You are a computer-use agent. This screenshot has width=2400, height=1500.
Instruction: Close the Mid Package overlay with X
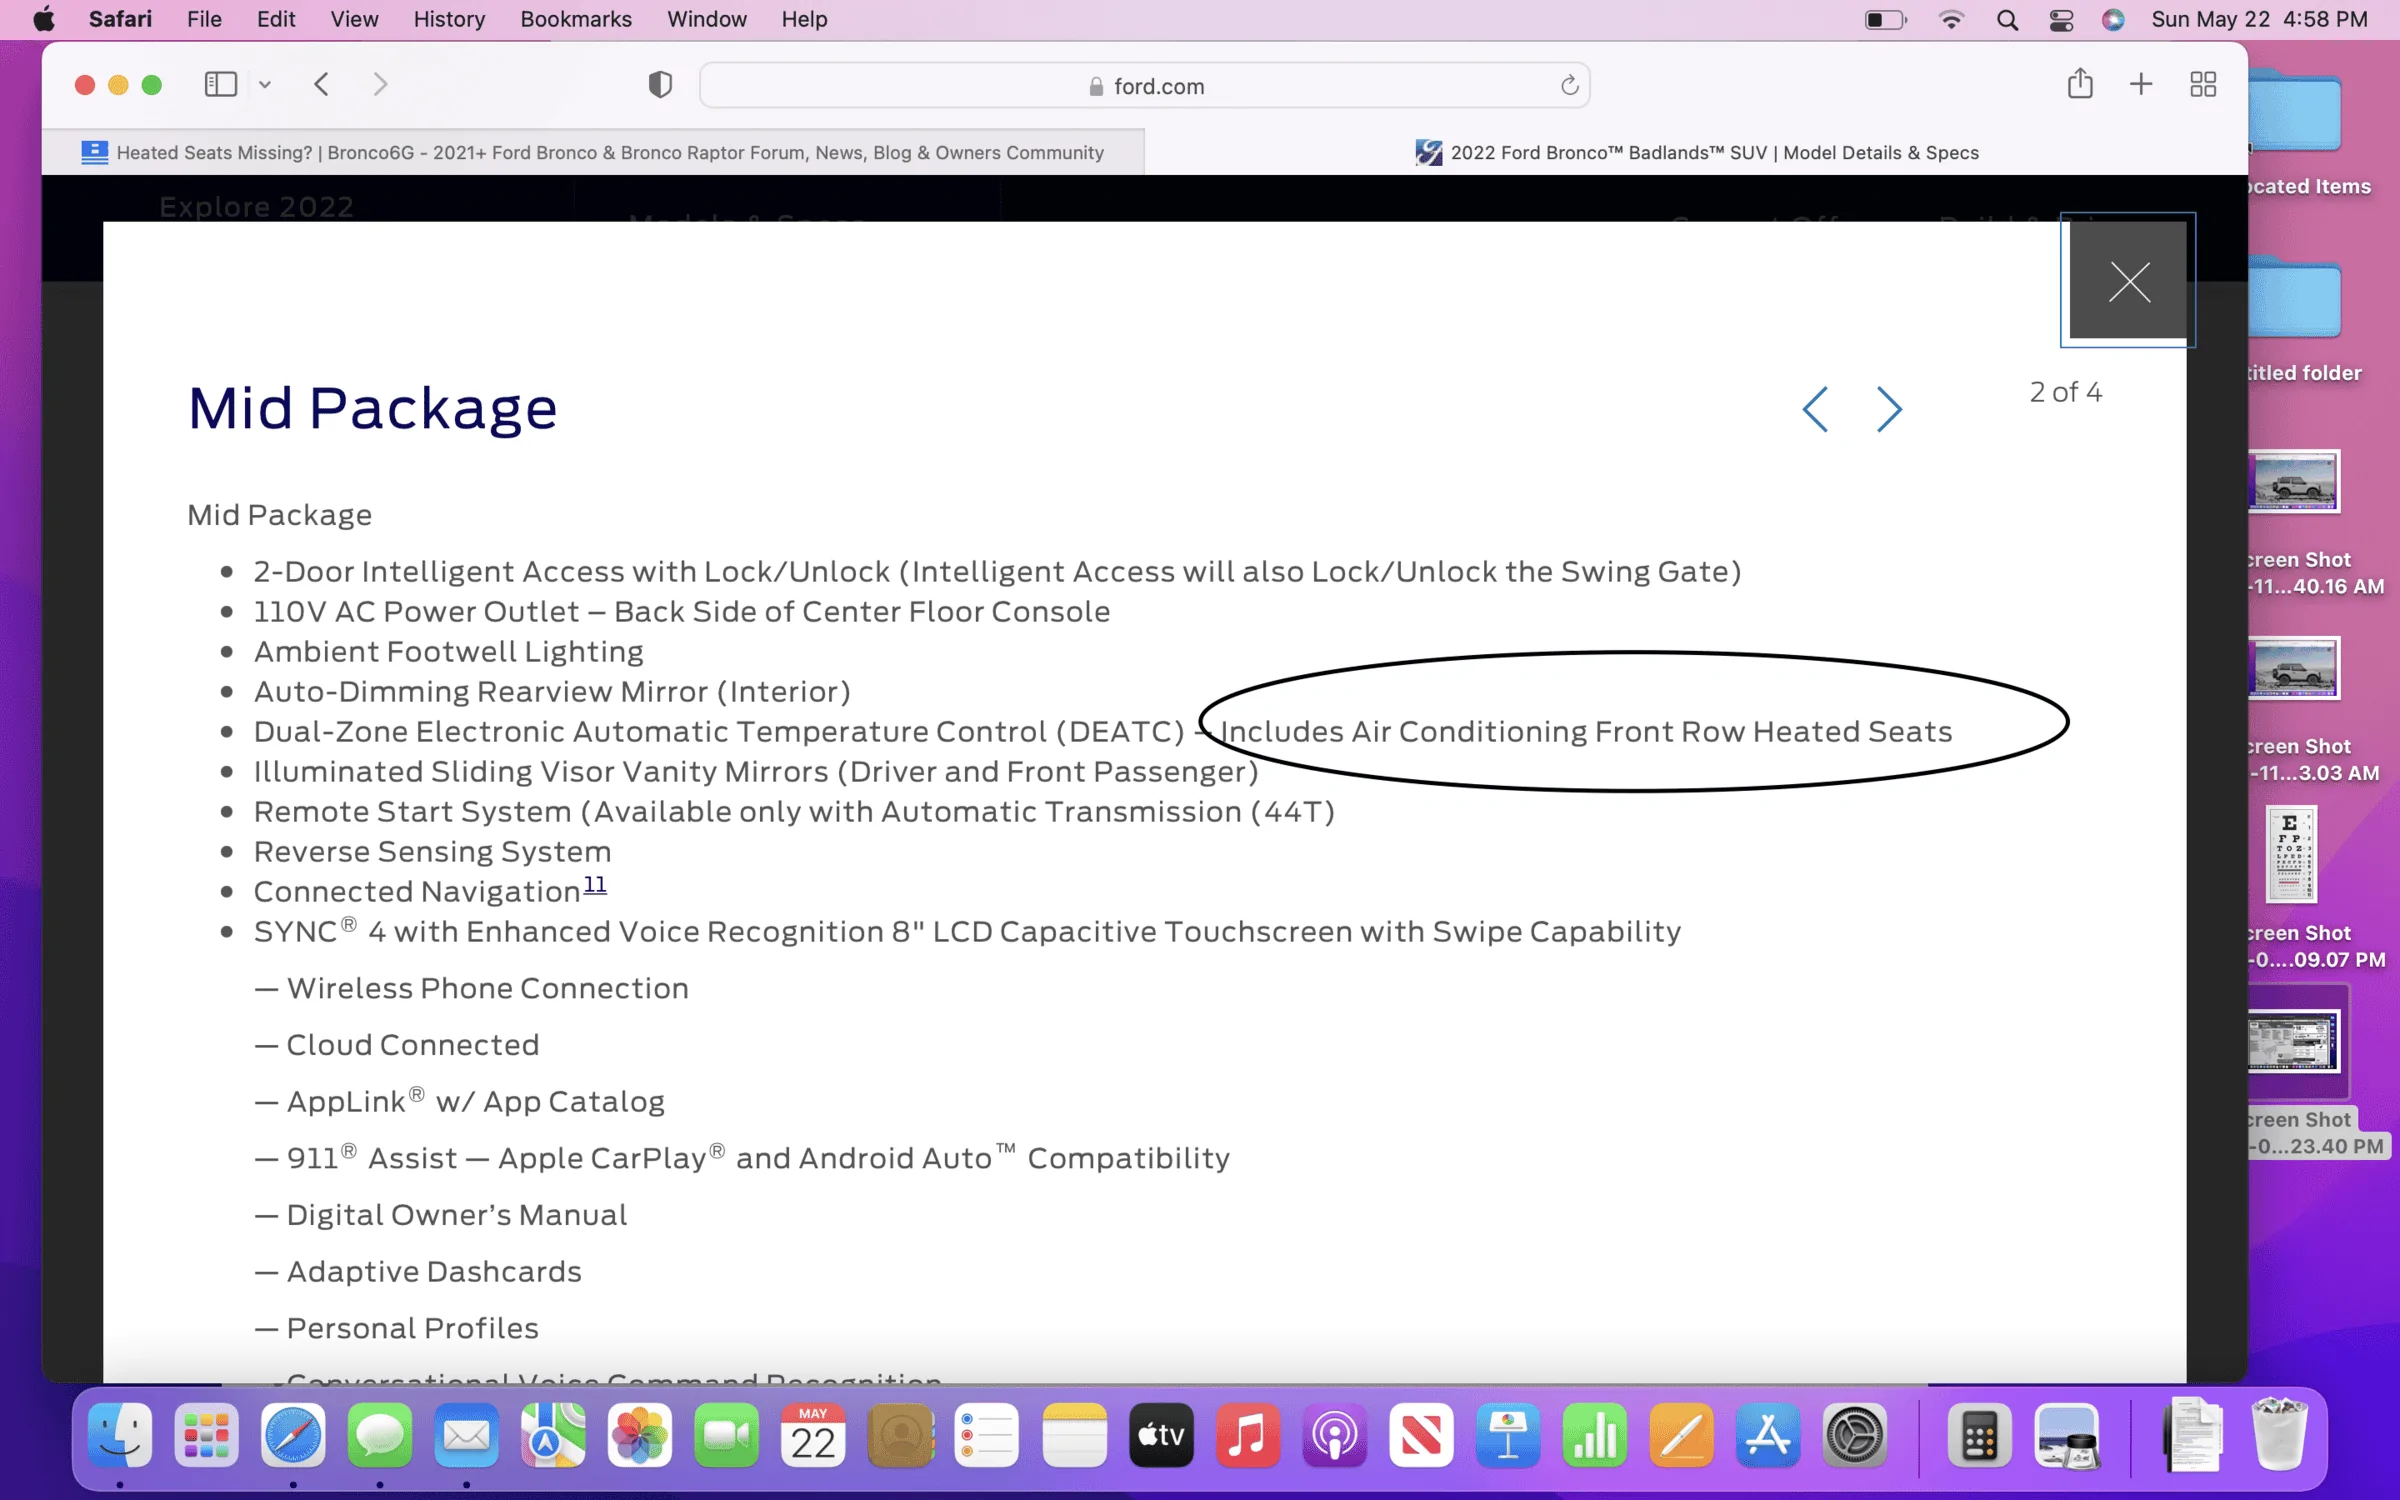(2128, 281)
